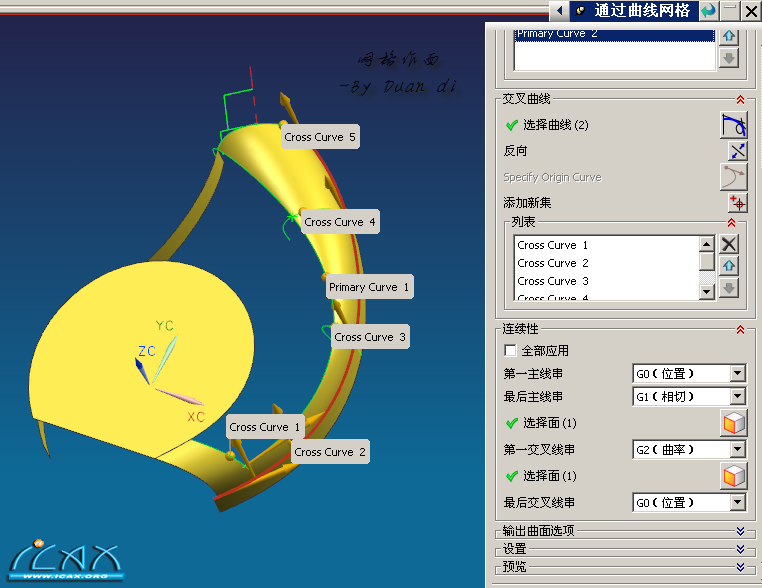
Task: Click list scrollbar down arrow
Action: pyautogui.click(x=707, y=292)
